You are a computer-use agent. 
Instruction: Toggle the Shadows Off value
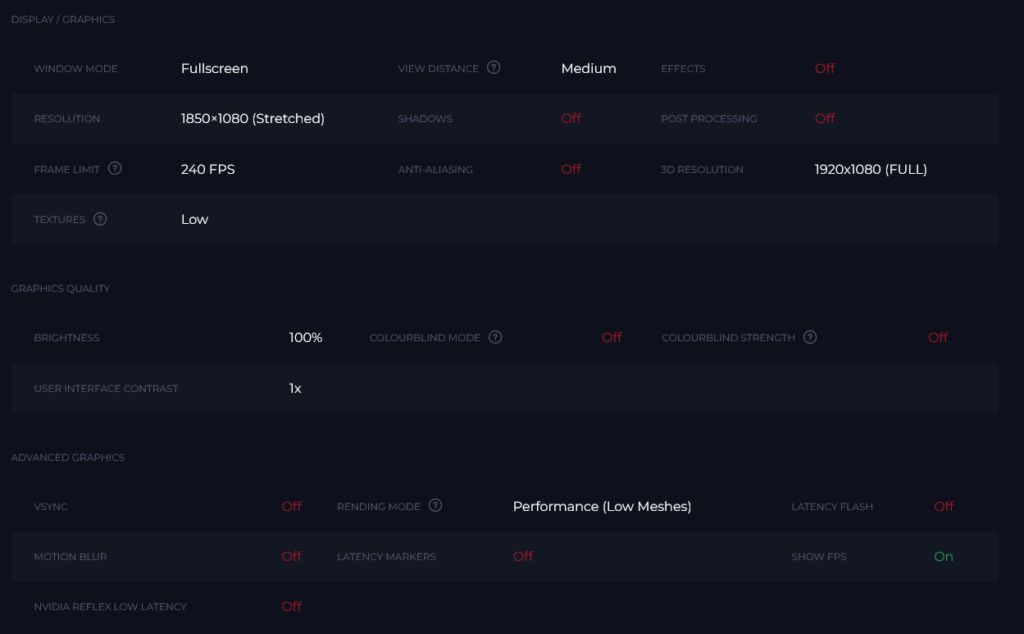coord(571,118)
